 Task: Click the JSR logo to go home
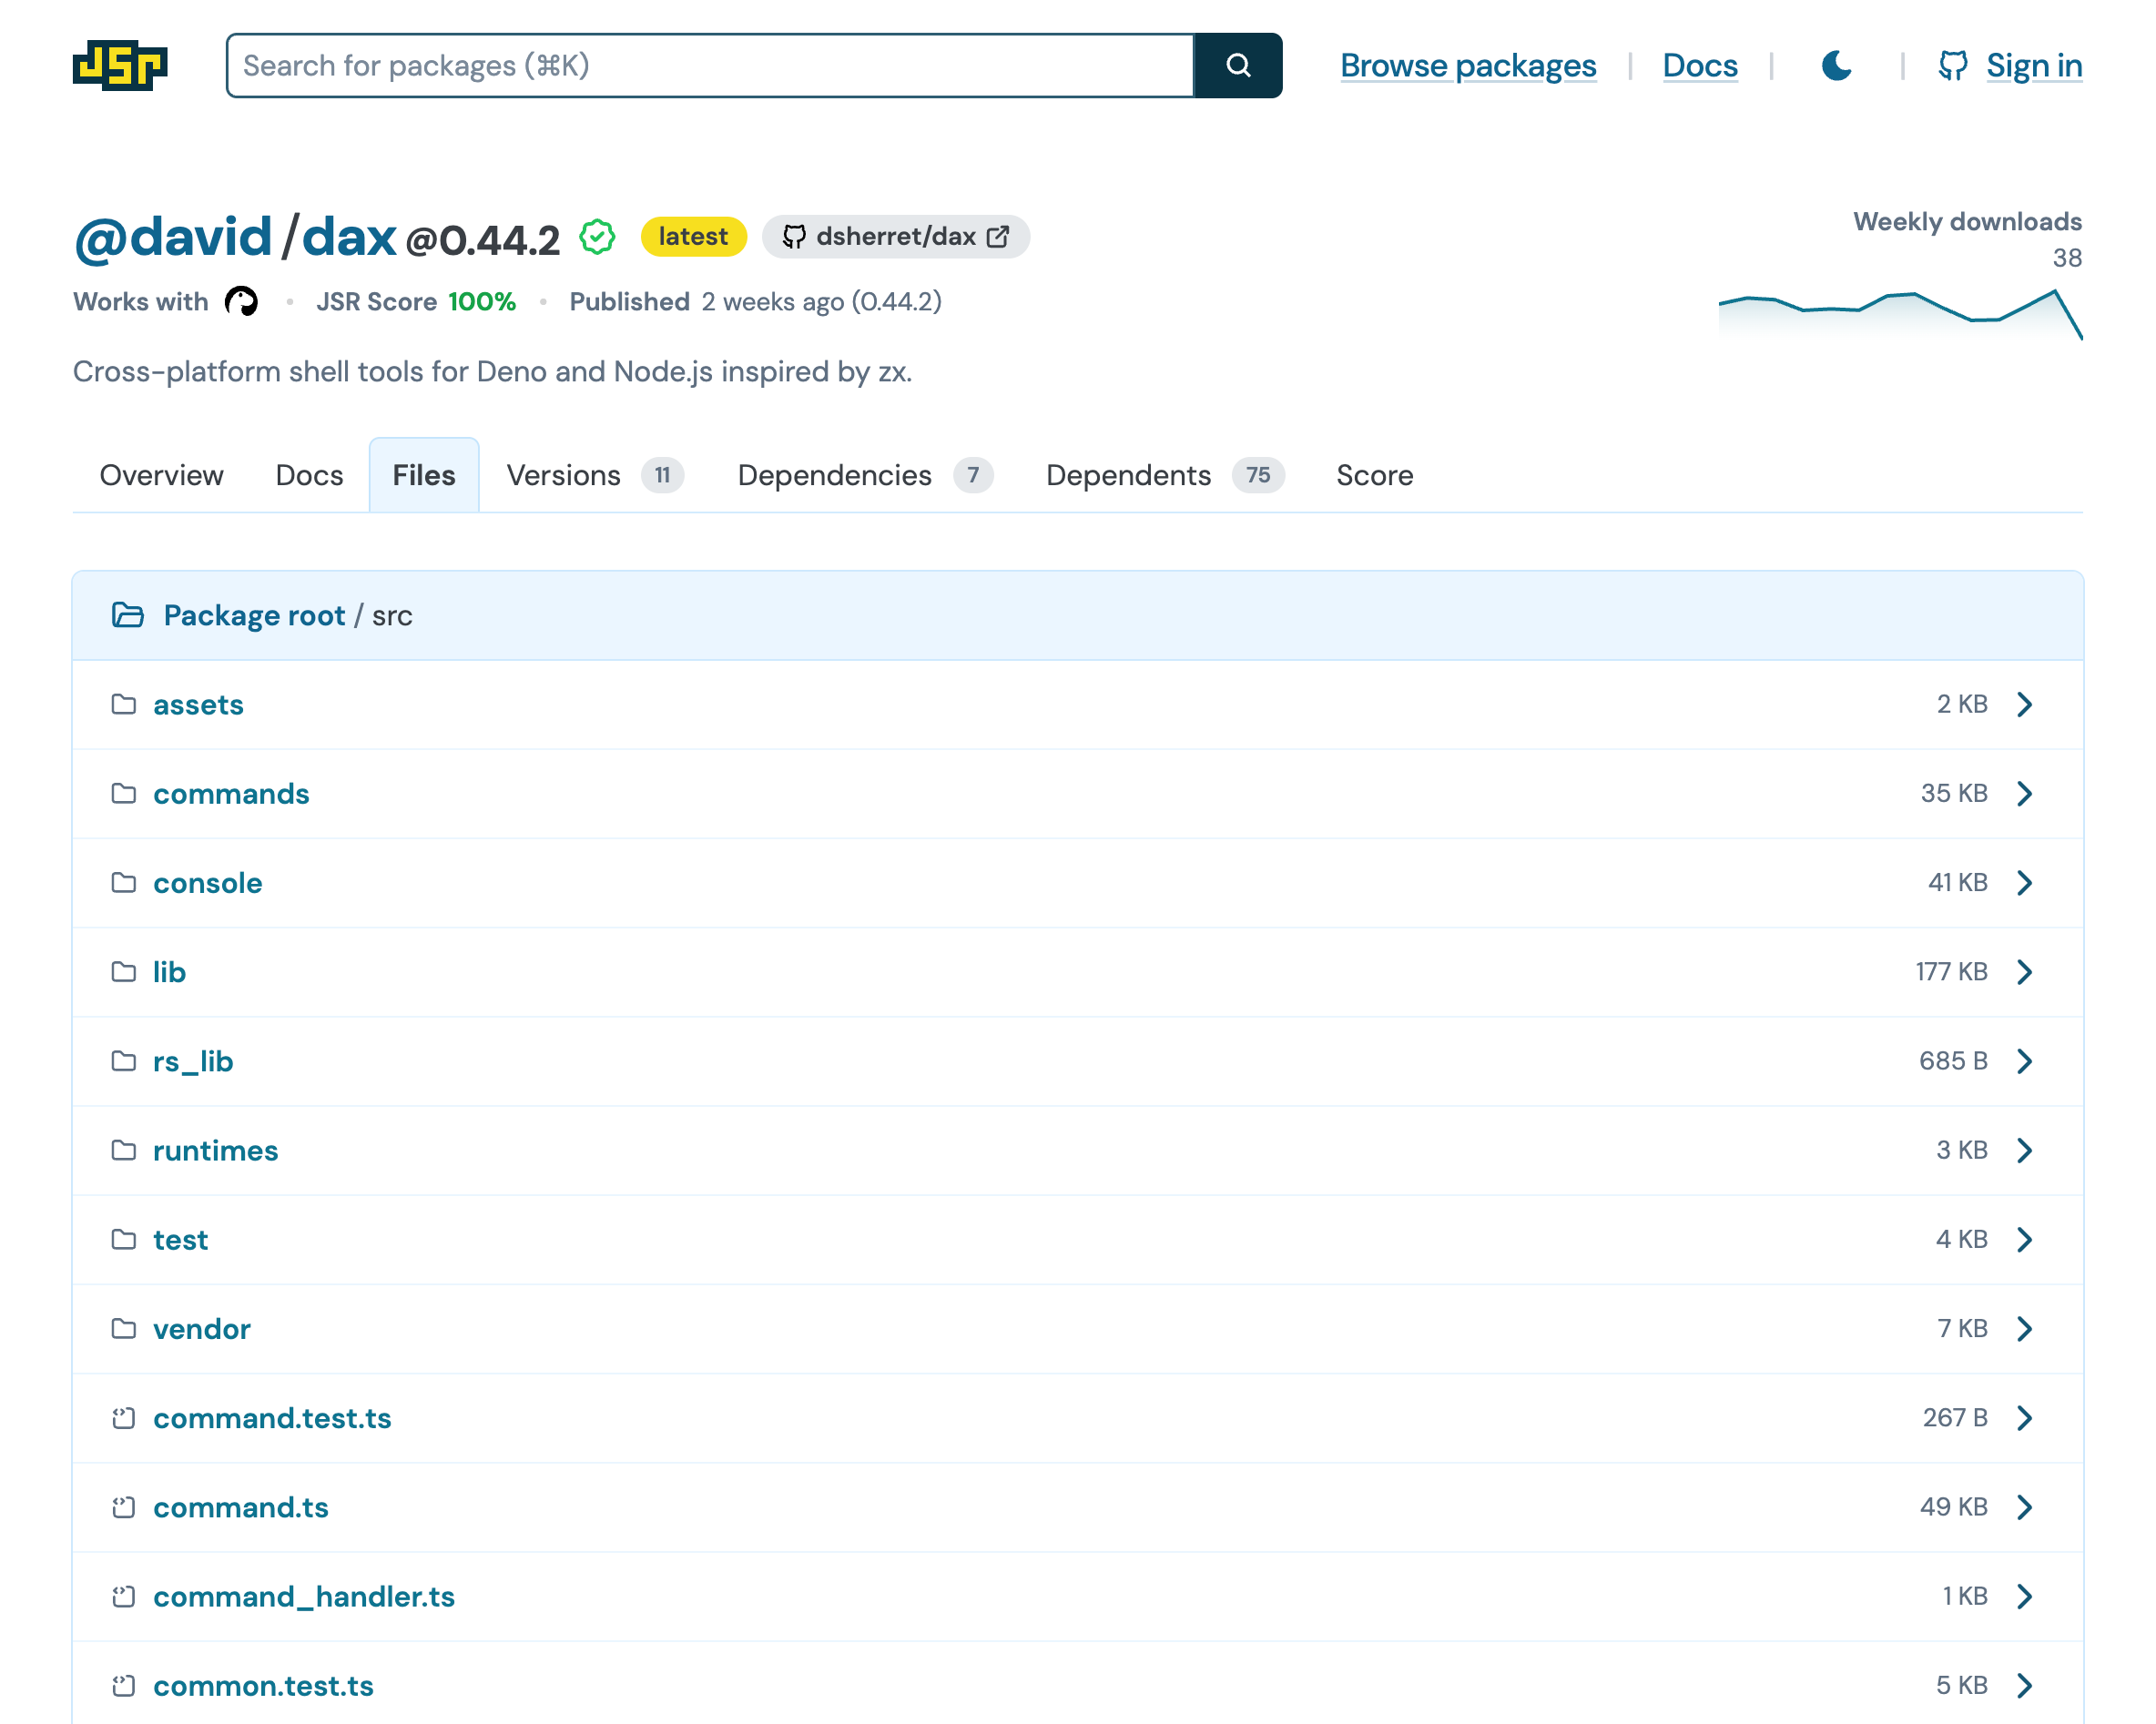(x=119, y=66)
